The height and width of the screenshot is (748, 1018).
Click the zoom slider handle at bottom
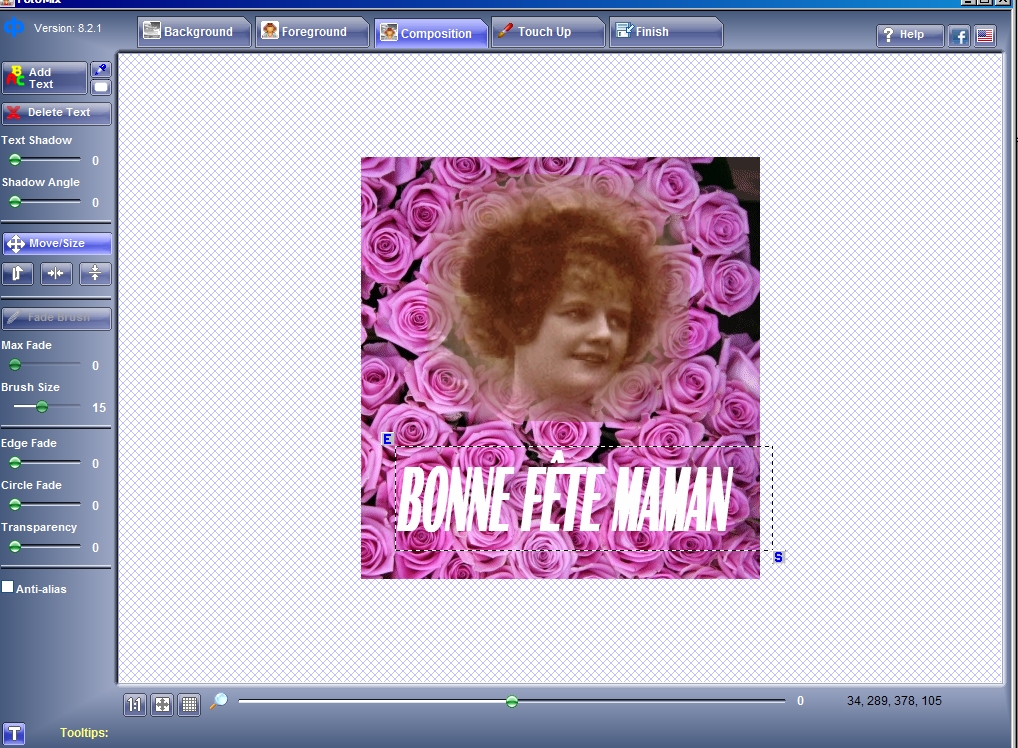512,701
